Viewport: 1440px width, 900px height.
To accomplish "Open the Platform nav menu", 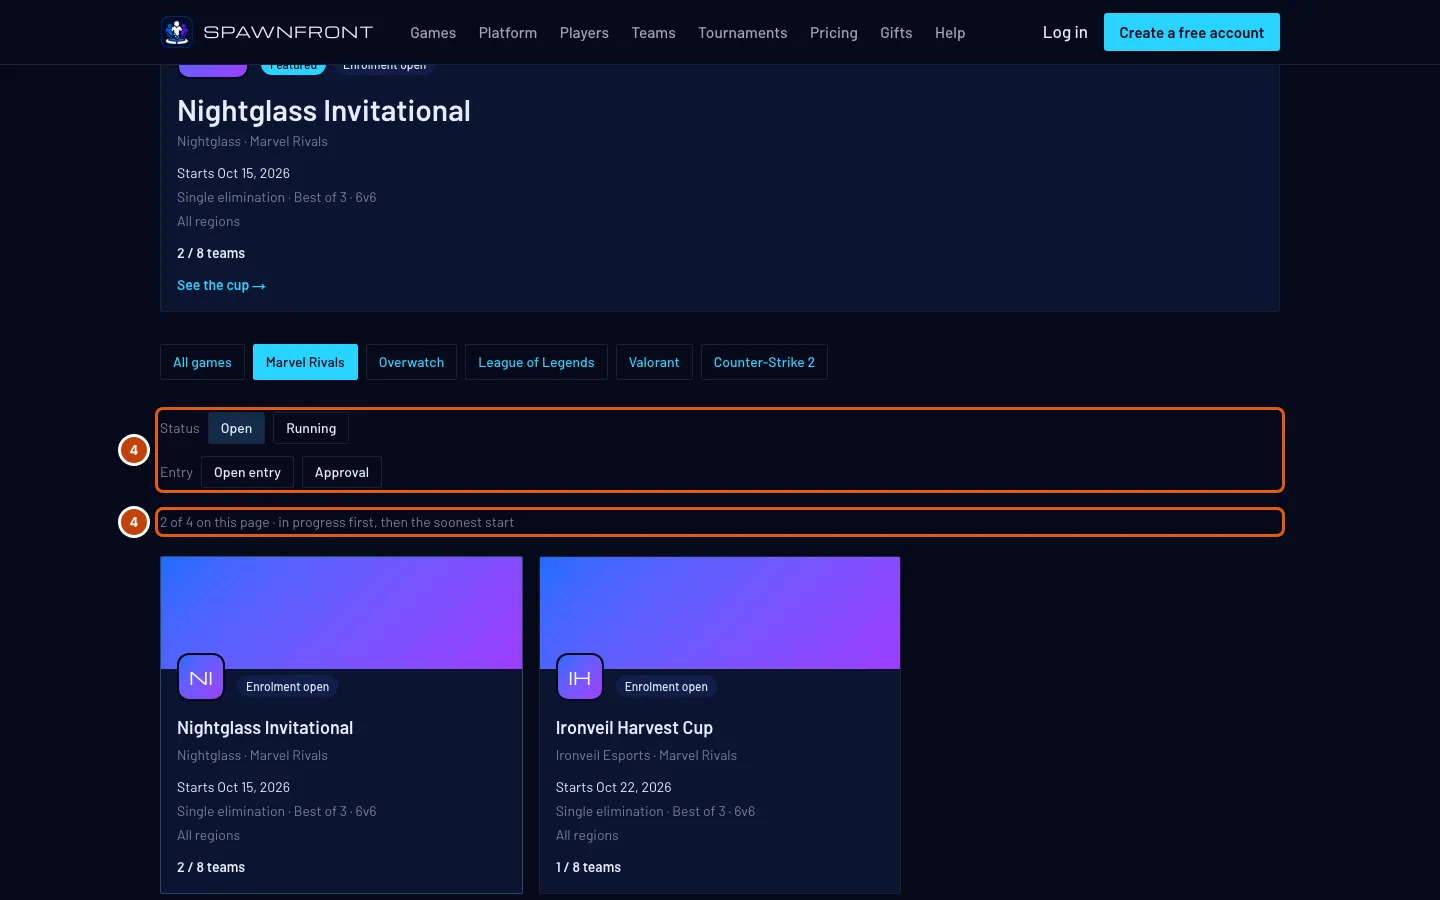I will pyautogui.click(x=508, y=33).
